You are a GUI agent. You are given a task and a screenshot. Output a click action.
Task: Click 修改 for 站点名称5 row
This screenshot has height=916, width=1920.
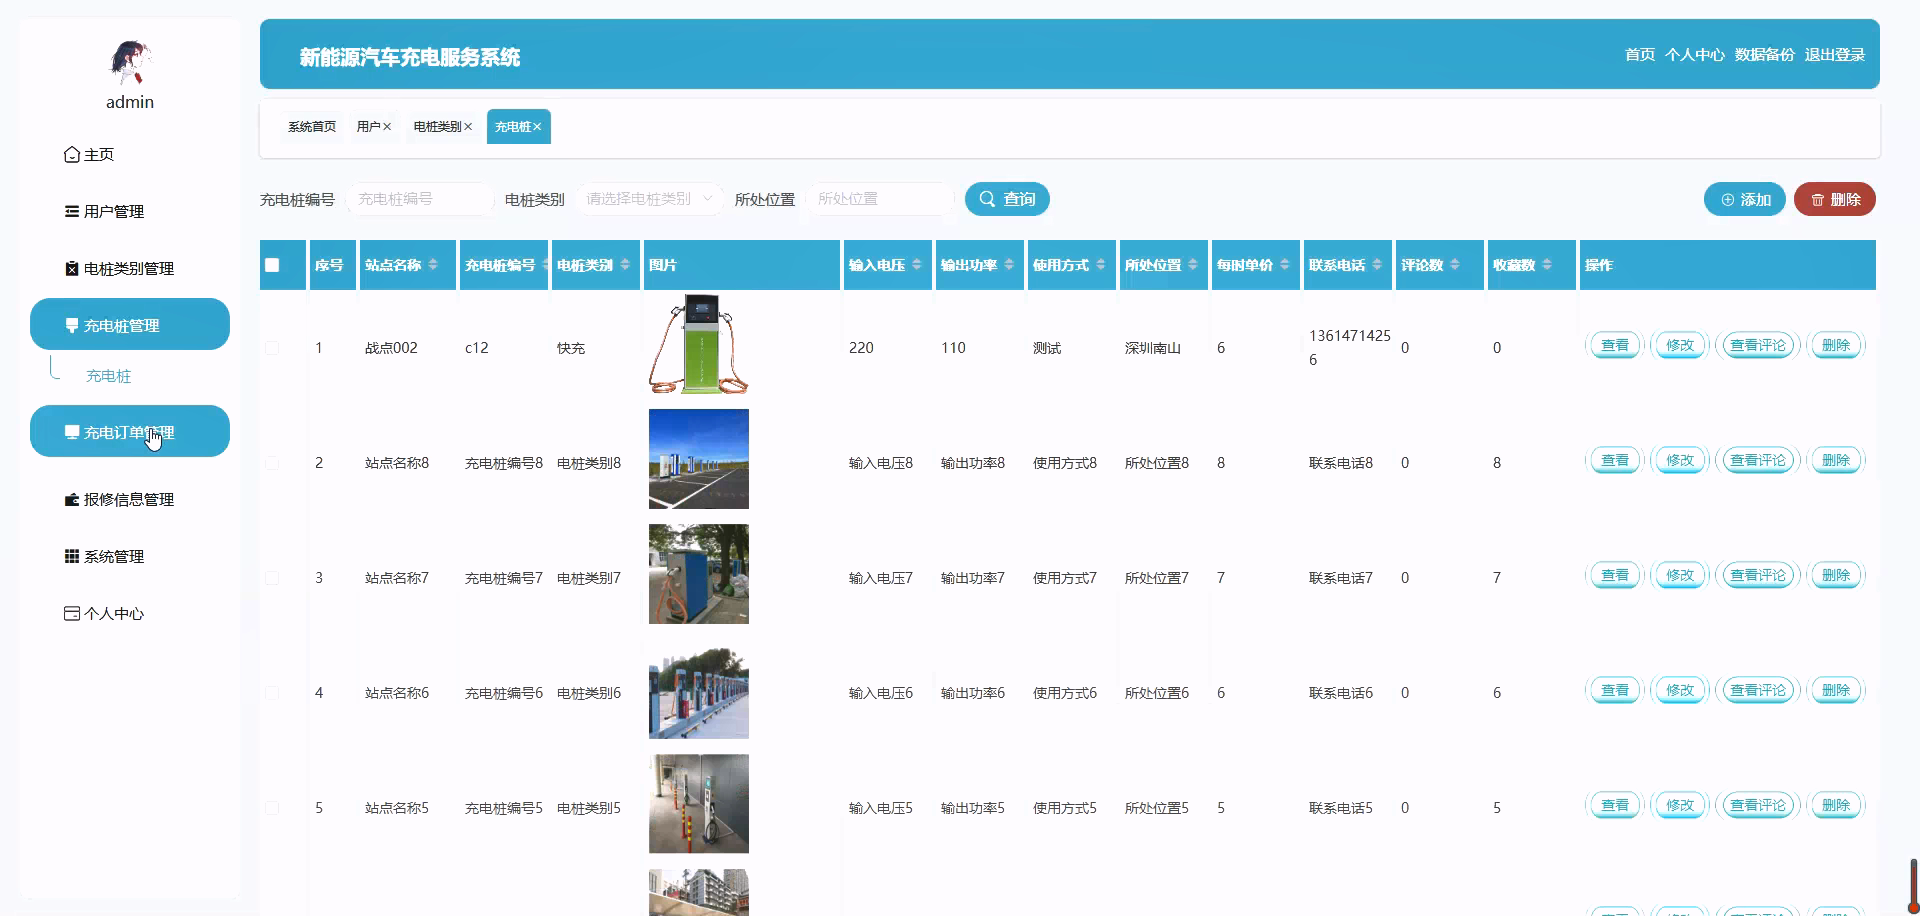(x=1680, y=806)
